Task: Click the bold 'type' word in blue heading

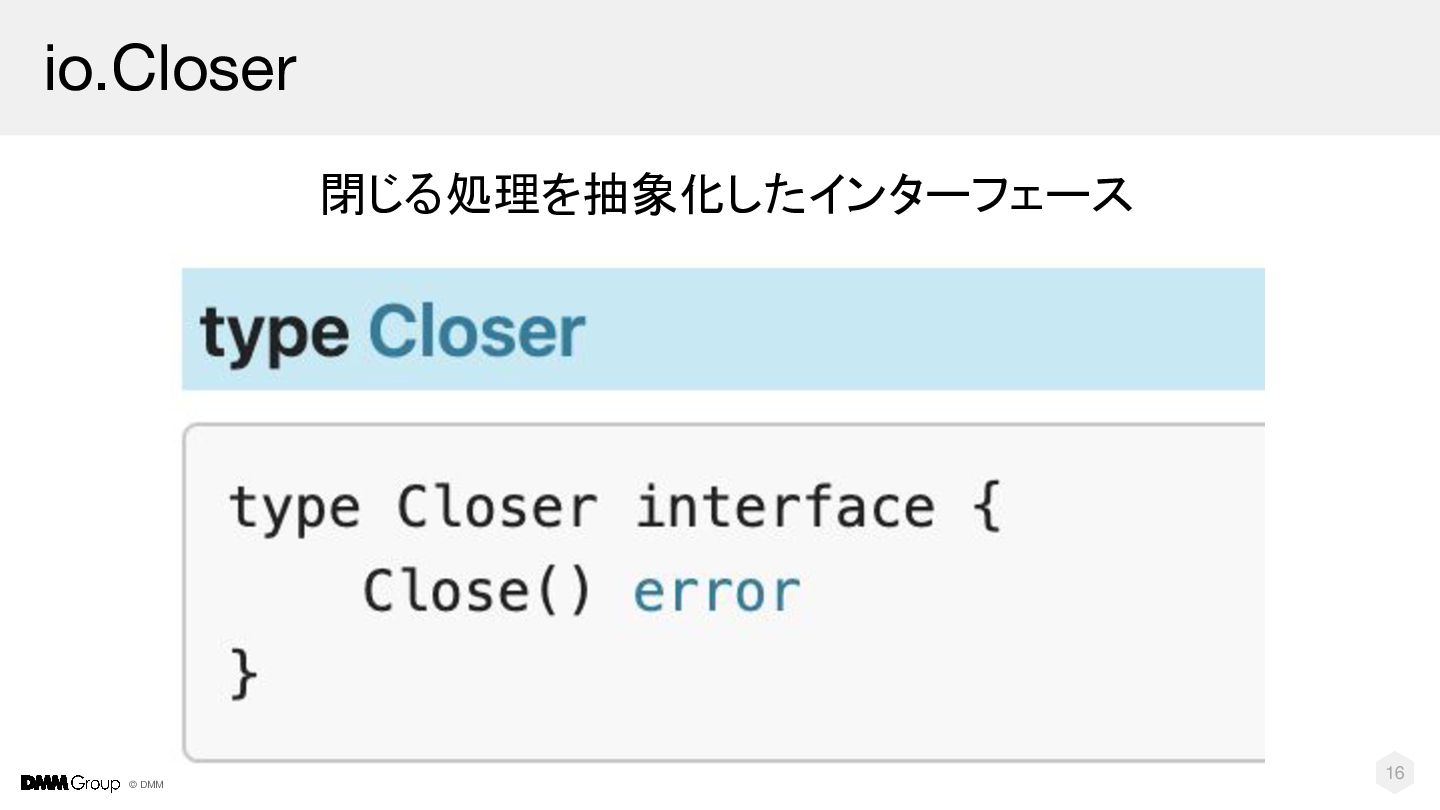Action: point(275,333)
